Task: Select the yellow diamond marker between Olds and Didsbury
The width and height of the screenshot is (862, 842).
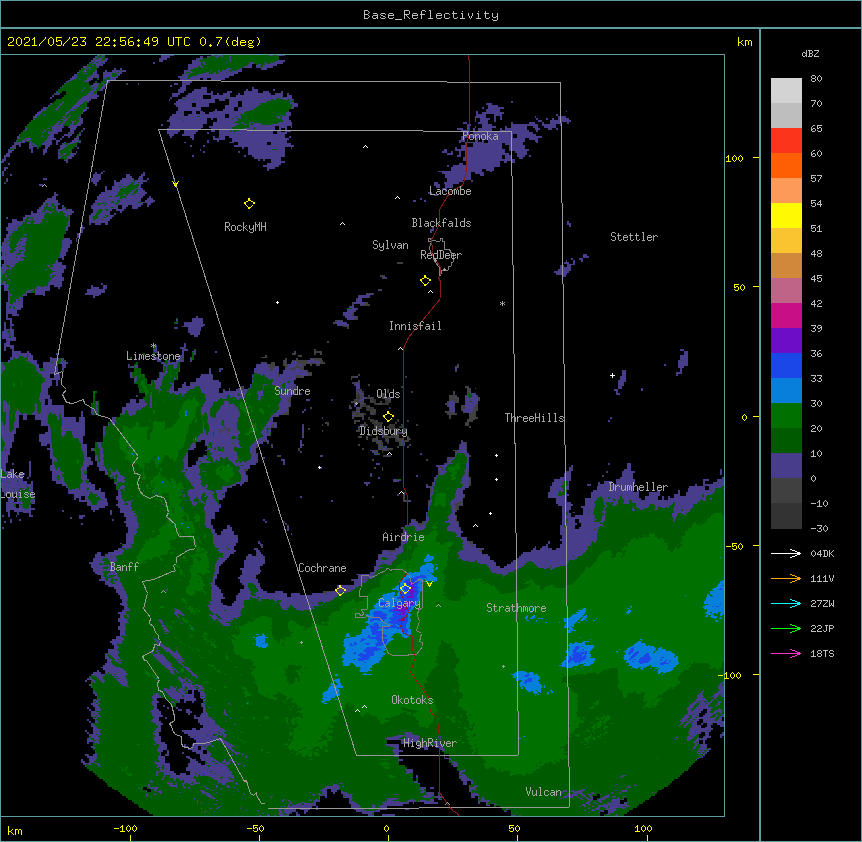Action: (x=388, y=416)
